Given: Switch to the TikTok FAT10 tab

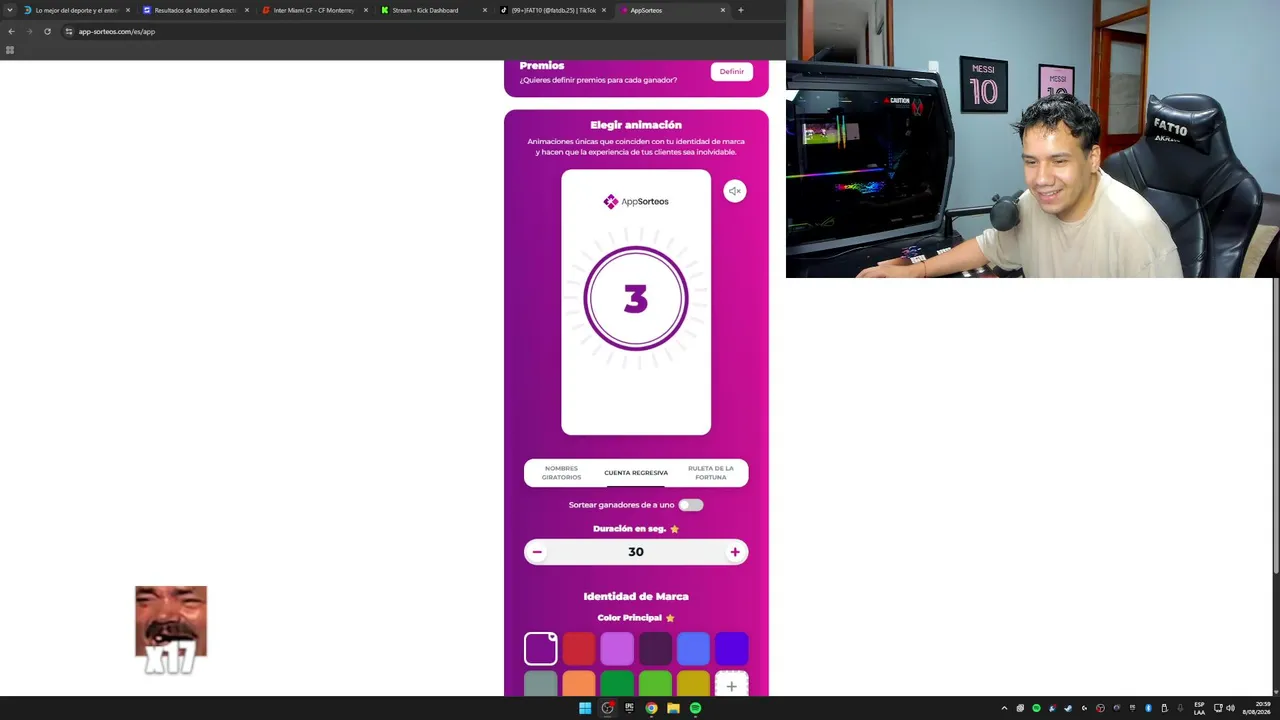Looking at the screenshot, I should point(553,10).
